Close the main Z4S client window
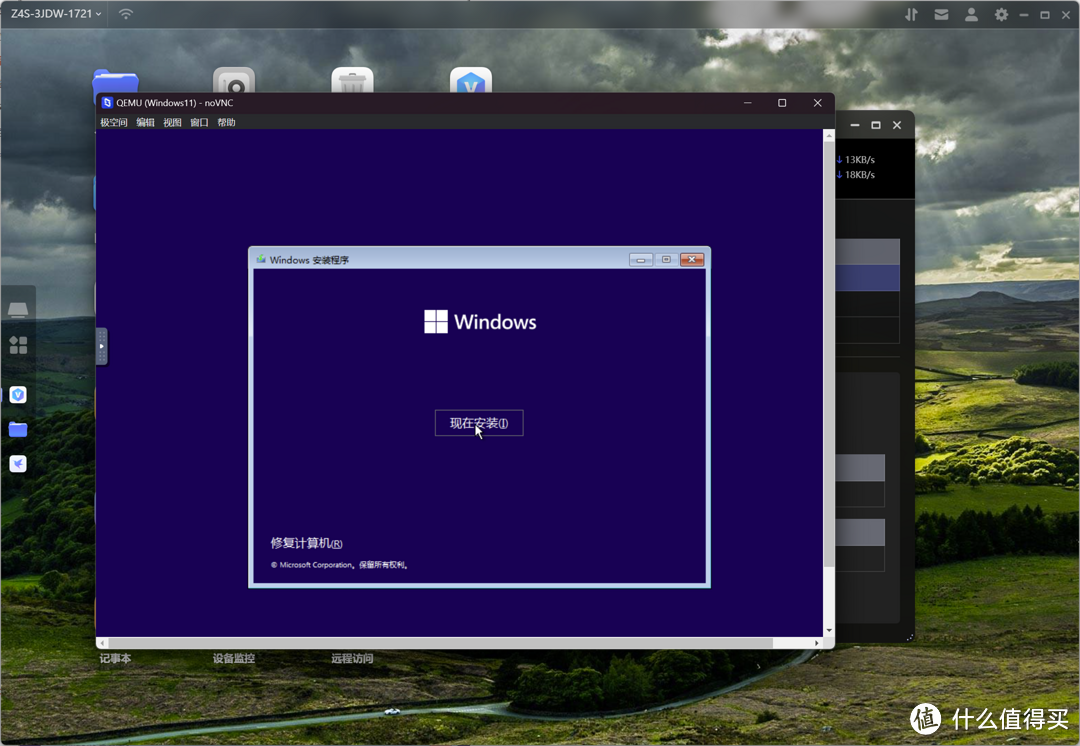 tap(1066, 14)
